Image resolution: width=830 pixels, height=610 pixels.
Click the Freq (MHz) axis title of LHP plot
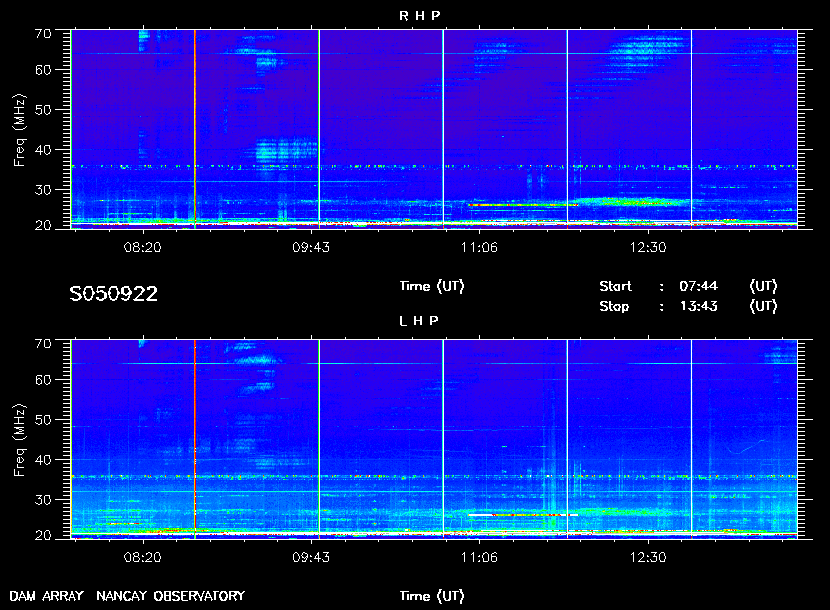(x=19, y=441)
